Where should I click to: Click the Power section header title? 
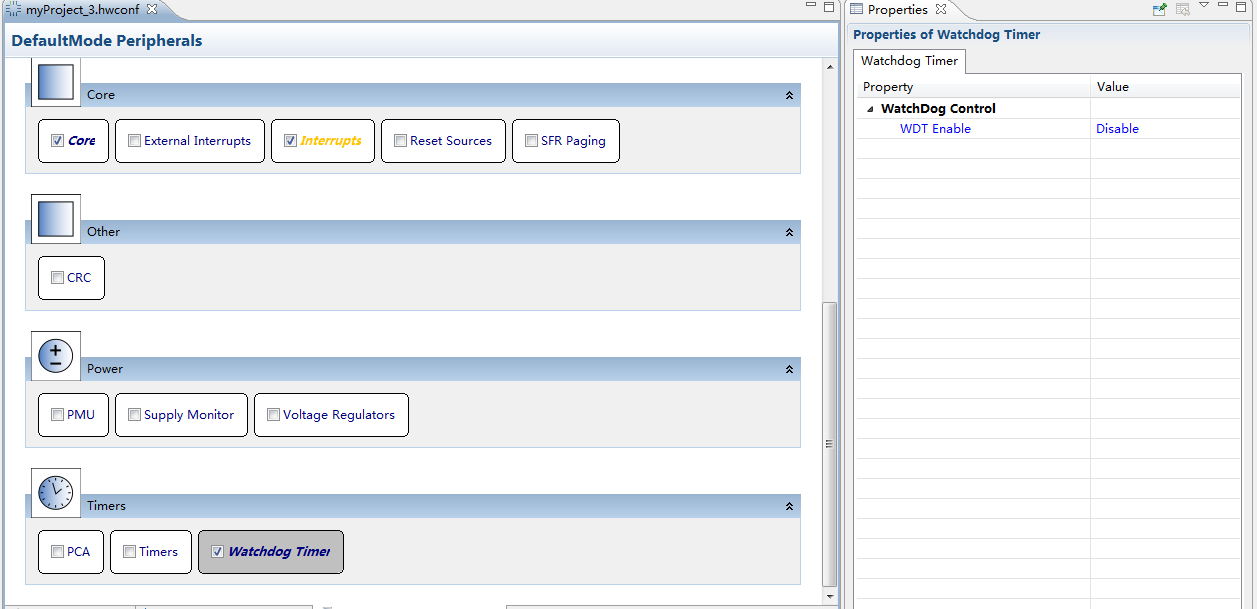[x=105, y=369]
